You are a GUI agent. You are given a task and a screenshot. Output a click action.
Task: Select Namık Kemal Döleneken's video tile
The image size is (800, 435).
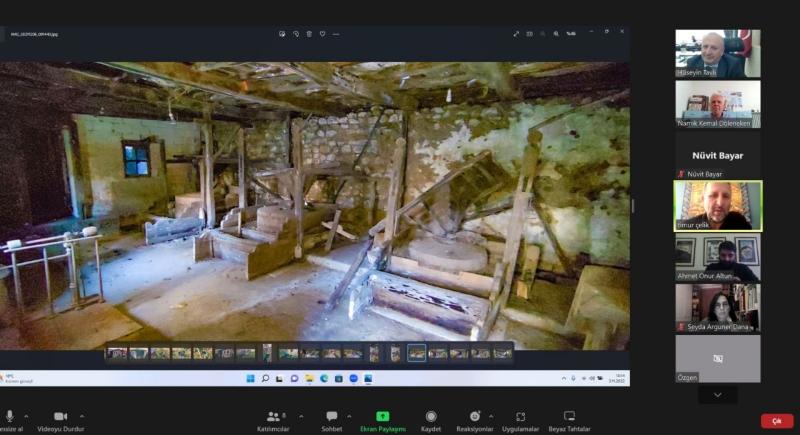pyautogui.click(x=717, y=104)
